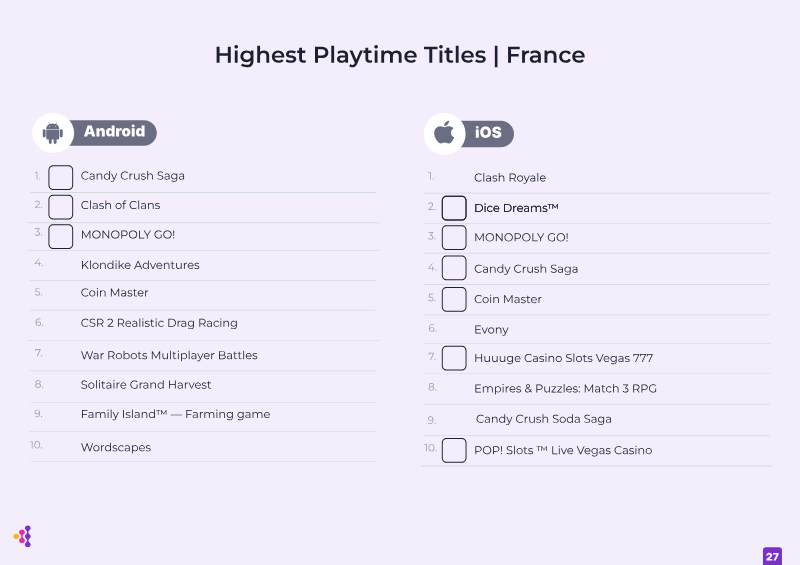The height and width of the screenshot is (565, 800).
Task: Click the Android robot icon
Action: 53,133
